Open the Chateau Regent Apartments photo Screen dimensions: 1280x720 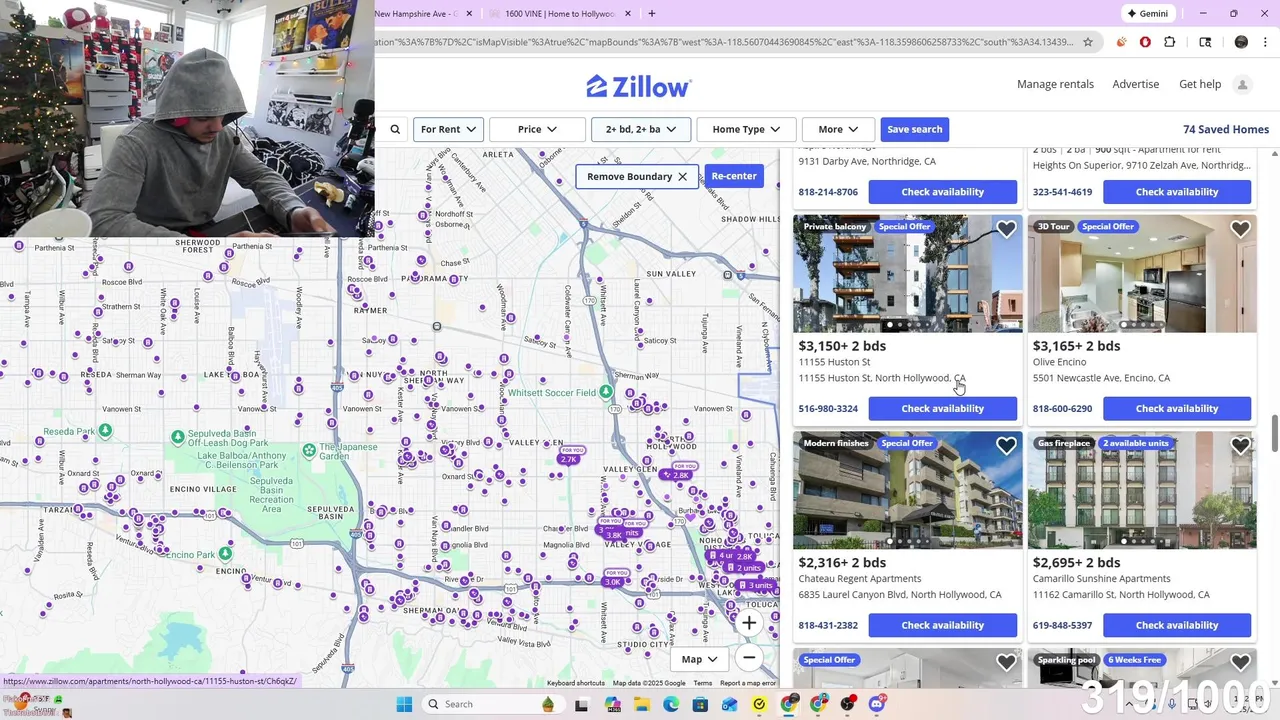(908, 490)
